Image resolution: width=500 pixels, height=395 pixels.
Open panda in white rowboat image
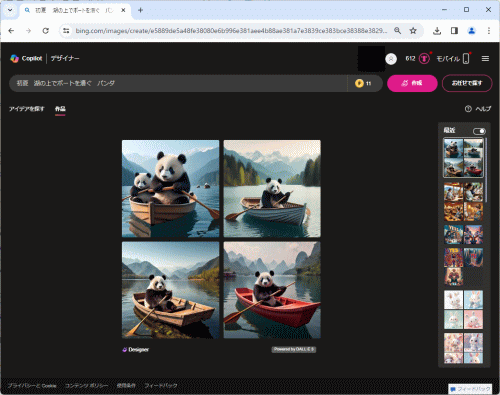(272, 189)
